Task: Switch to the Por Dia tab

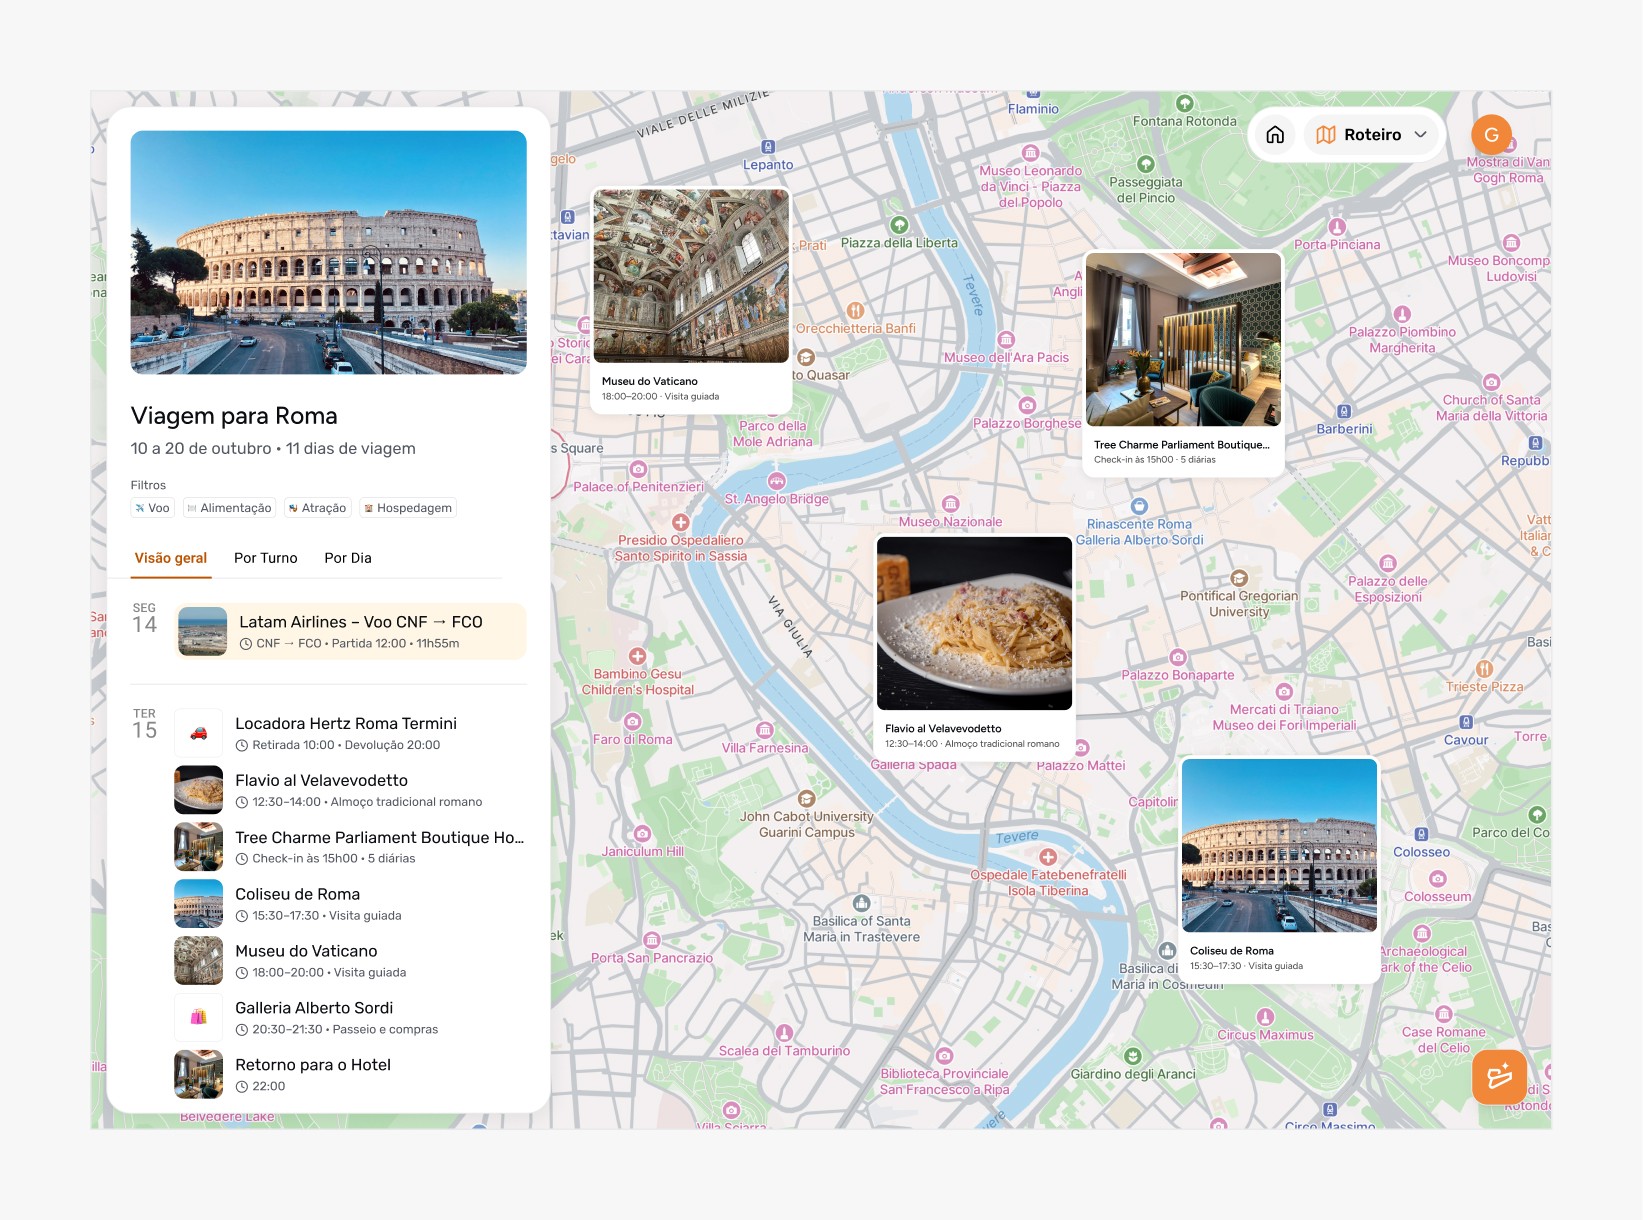Action: click(348, 558)
